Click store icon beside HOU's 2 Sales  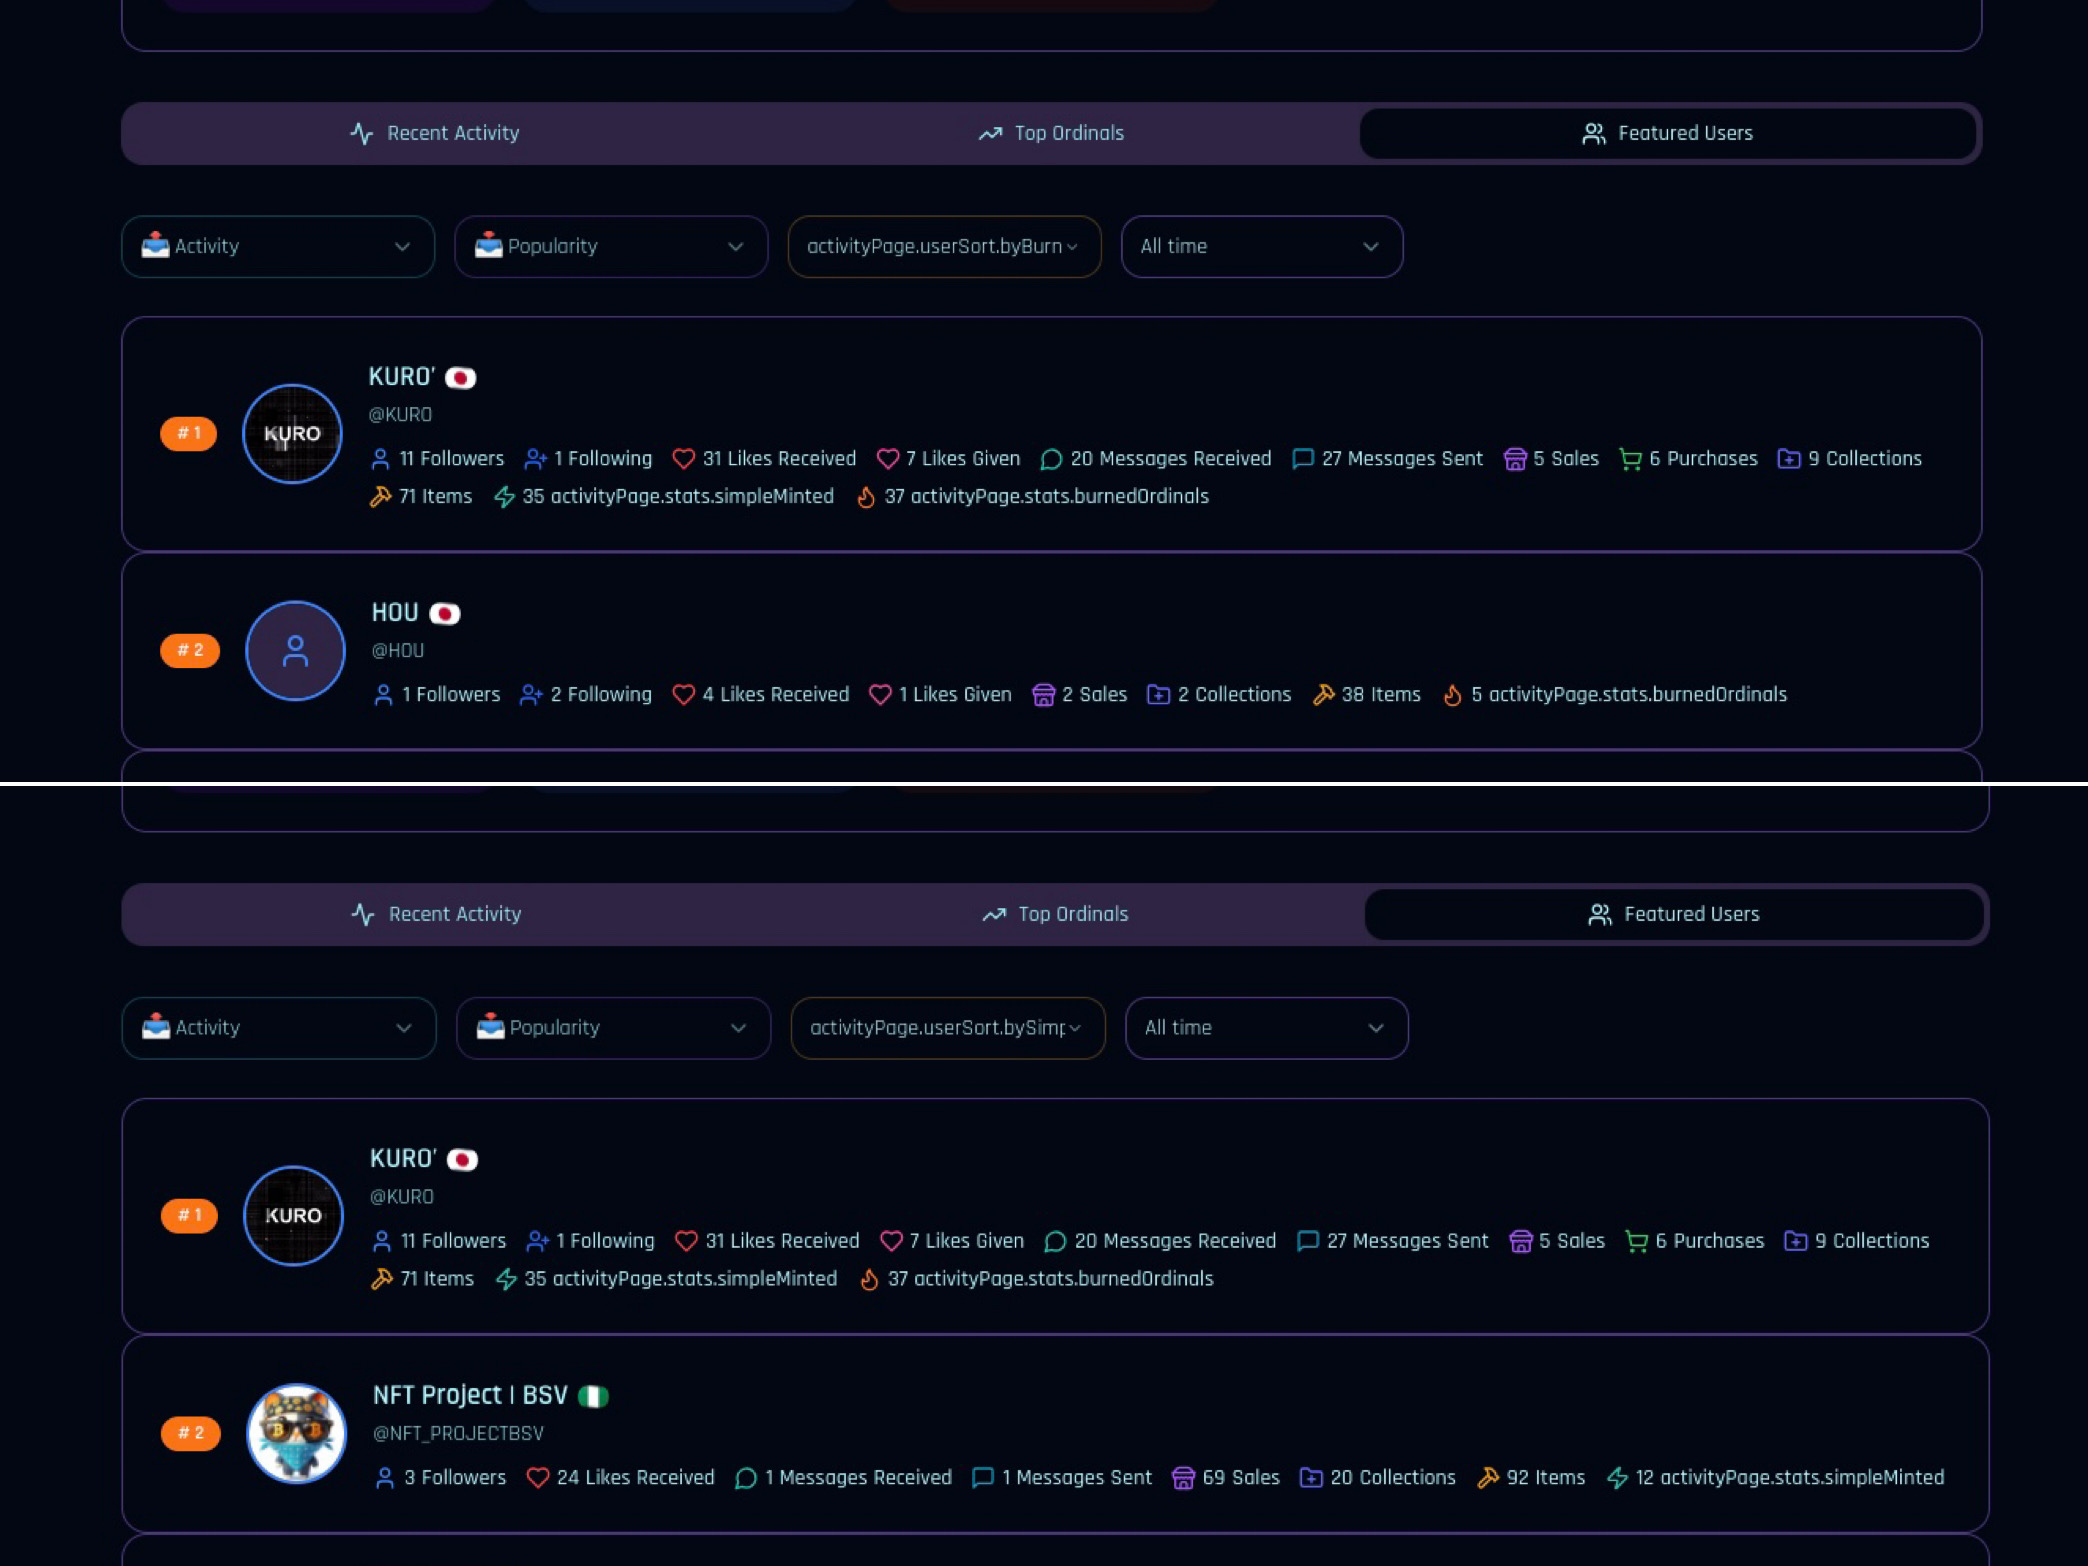[1043, 694]
